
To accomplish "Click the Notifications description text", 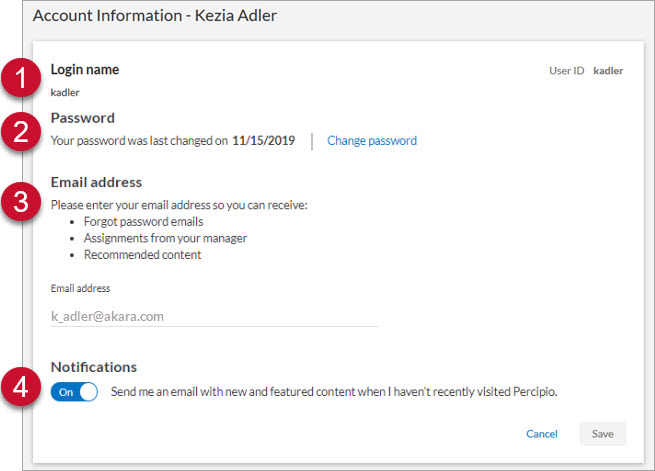I will tap(334, 392).
